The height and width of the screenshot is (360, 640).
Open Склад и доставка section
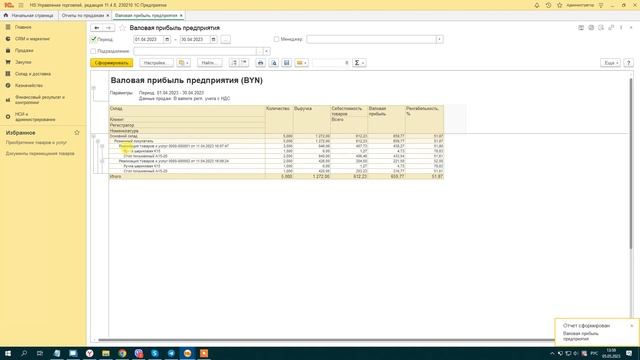tap(33, 74)
